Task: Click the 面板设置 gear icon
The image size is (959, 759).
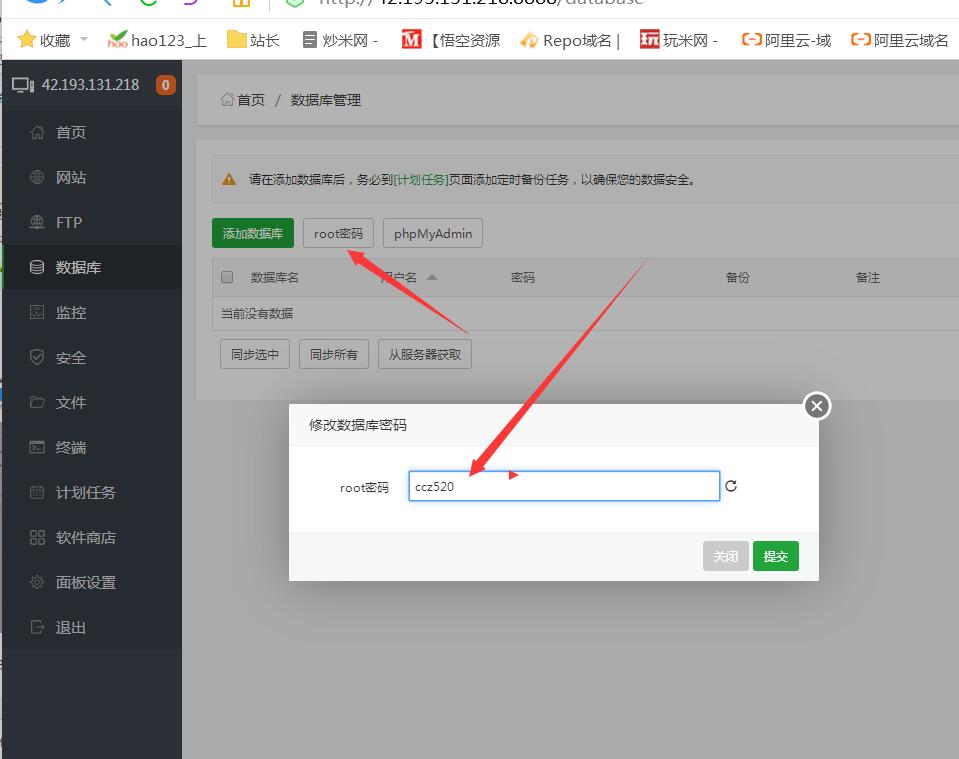Action: [37, 582]
